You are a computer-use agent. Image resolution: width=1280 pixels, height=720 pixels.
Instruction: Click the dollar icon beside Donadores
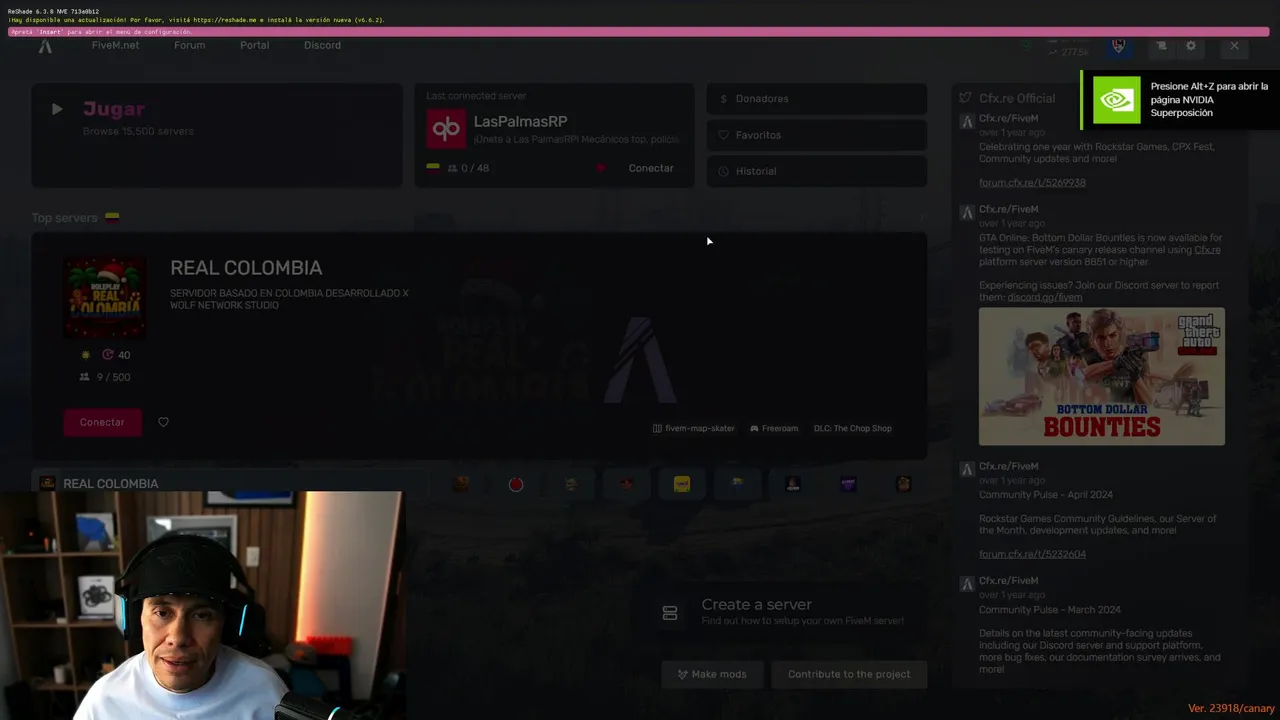pos(723,99)
